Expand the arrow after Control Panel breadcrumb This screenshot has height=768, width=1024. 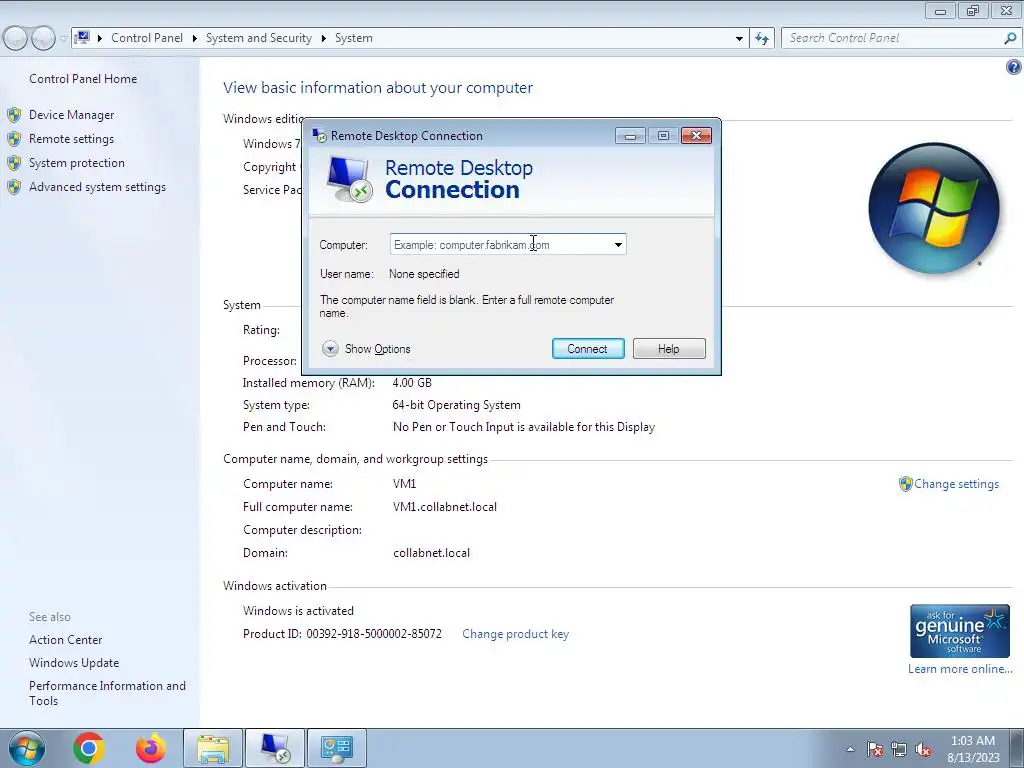195,39
